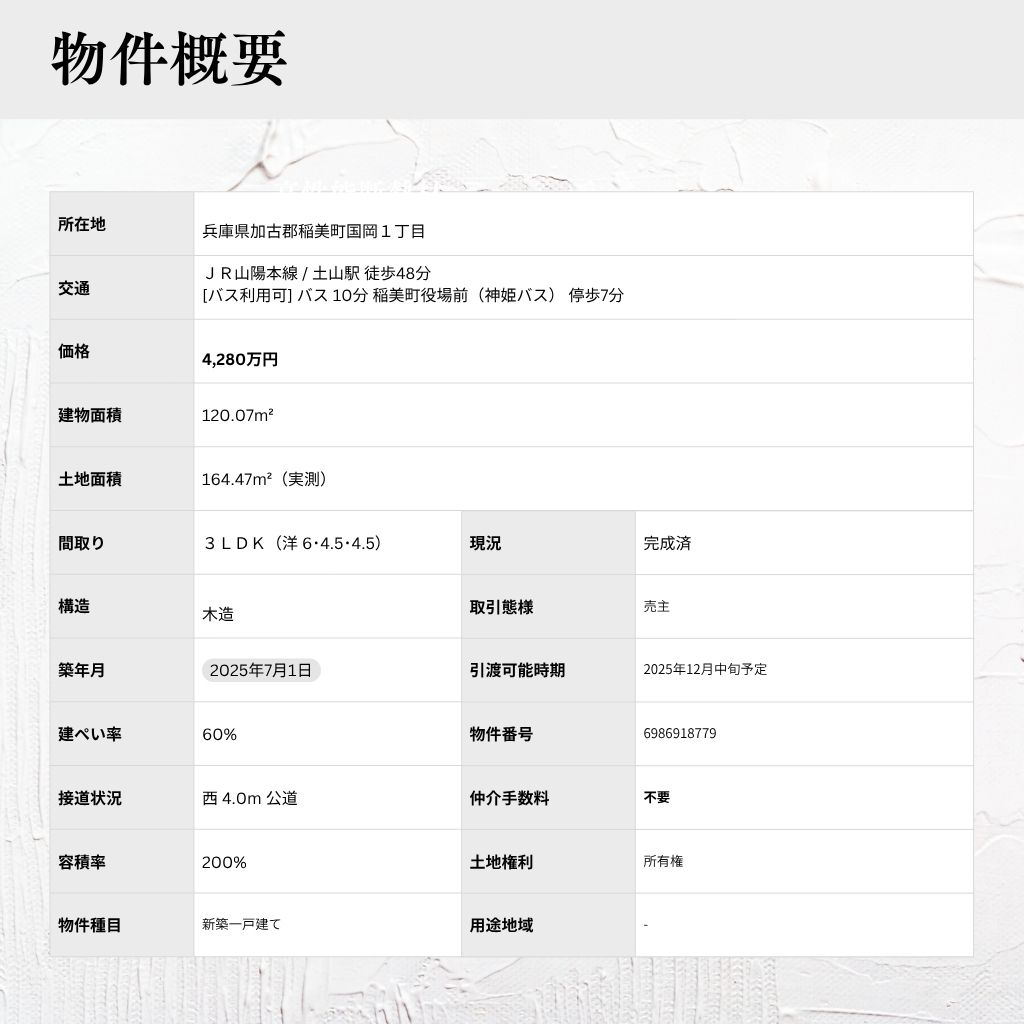Image resolution: width=1024 pixels, height=1024 pixels.
Task: Select the 容積率 label cell
Action: [122, 862]
